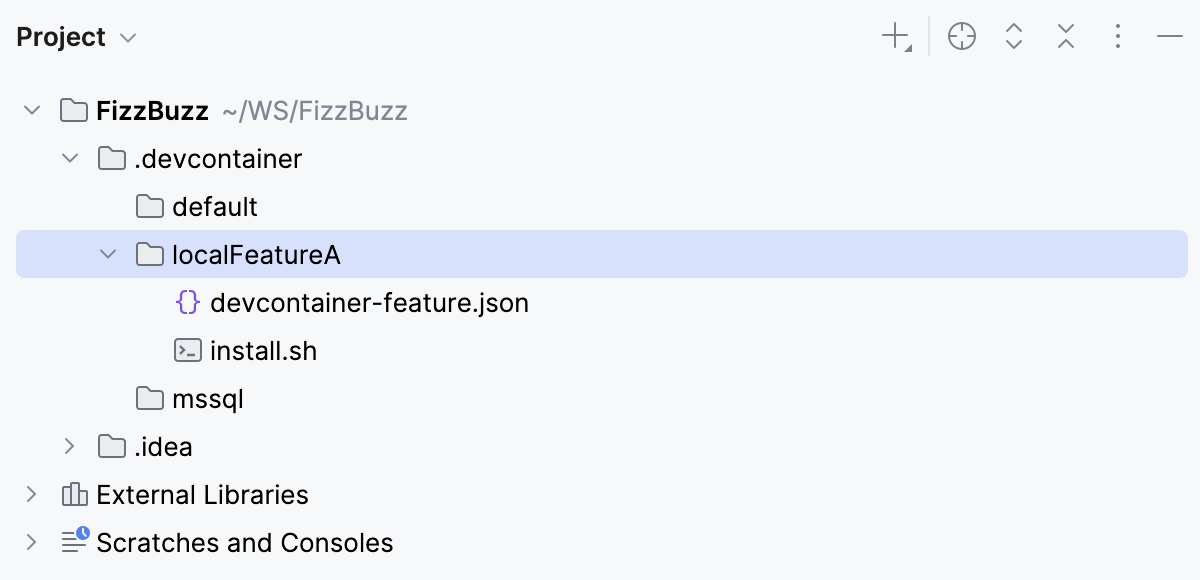Open the kebab options menu icon
The image size is (1200, 580).
pyautogui.click(x=1117, y=36)
